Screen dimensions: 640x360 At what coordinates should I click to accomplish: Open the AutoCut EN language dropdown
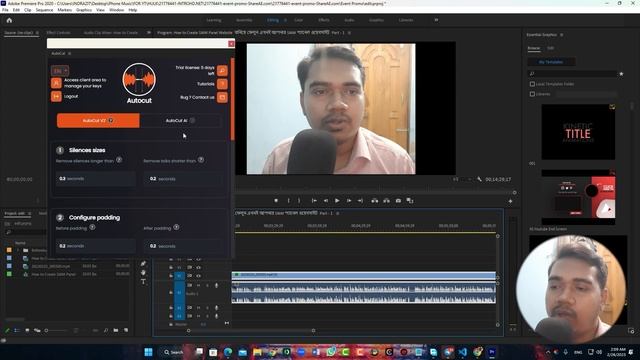[x=60, y=71]
